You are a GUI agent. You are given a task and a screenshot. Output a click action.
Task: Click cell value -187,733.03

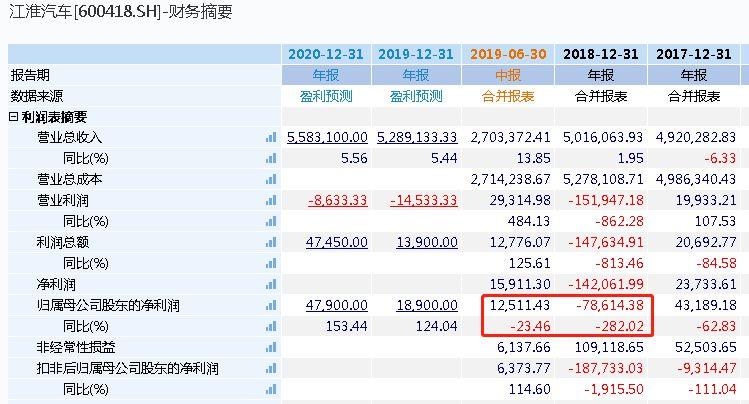coord(606,369)
